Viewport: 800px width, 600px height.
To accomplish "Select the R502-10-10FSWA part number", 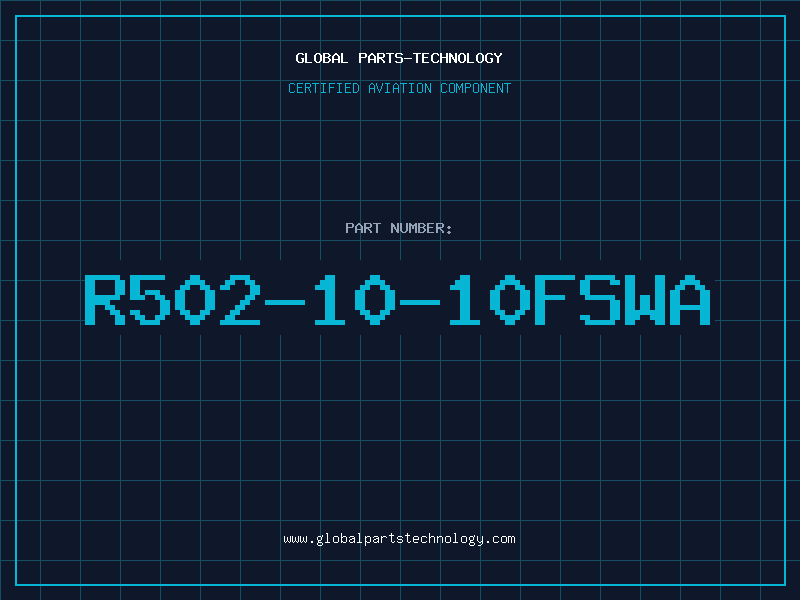I will coord(397,299).
